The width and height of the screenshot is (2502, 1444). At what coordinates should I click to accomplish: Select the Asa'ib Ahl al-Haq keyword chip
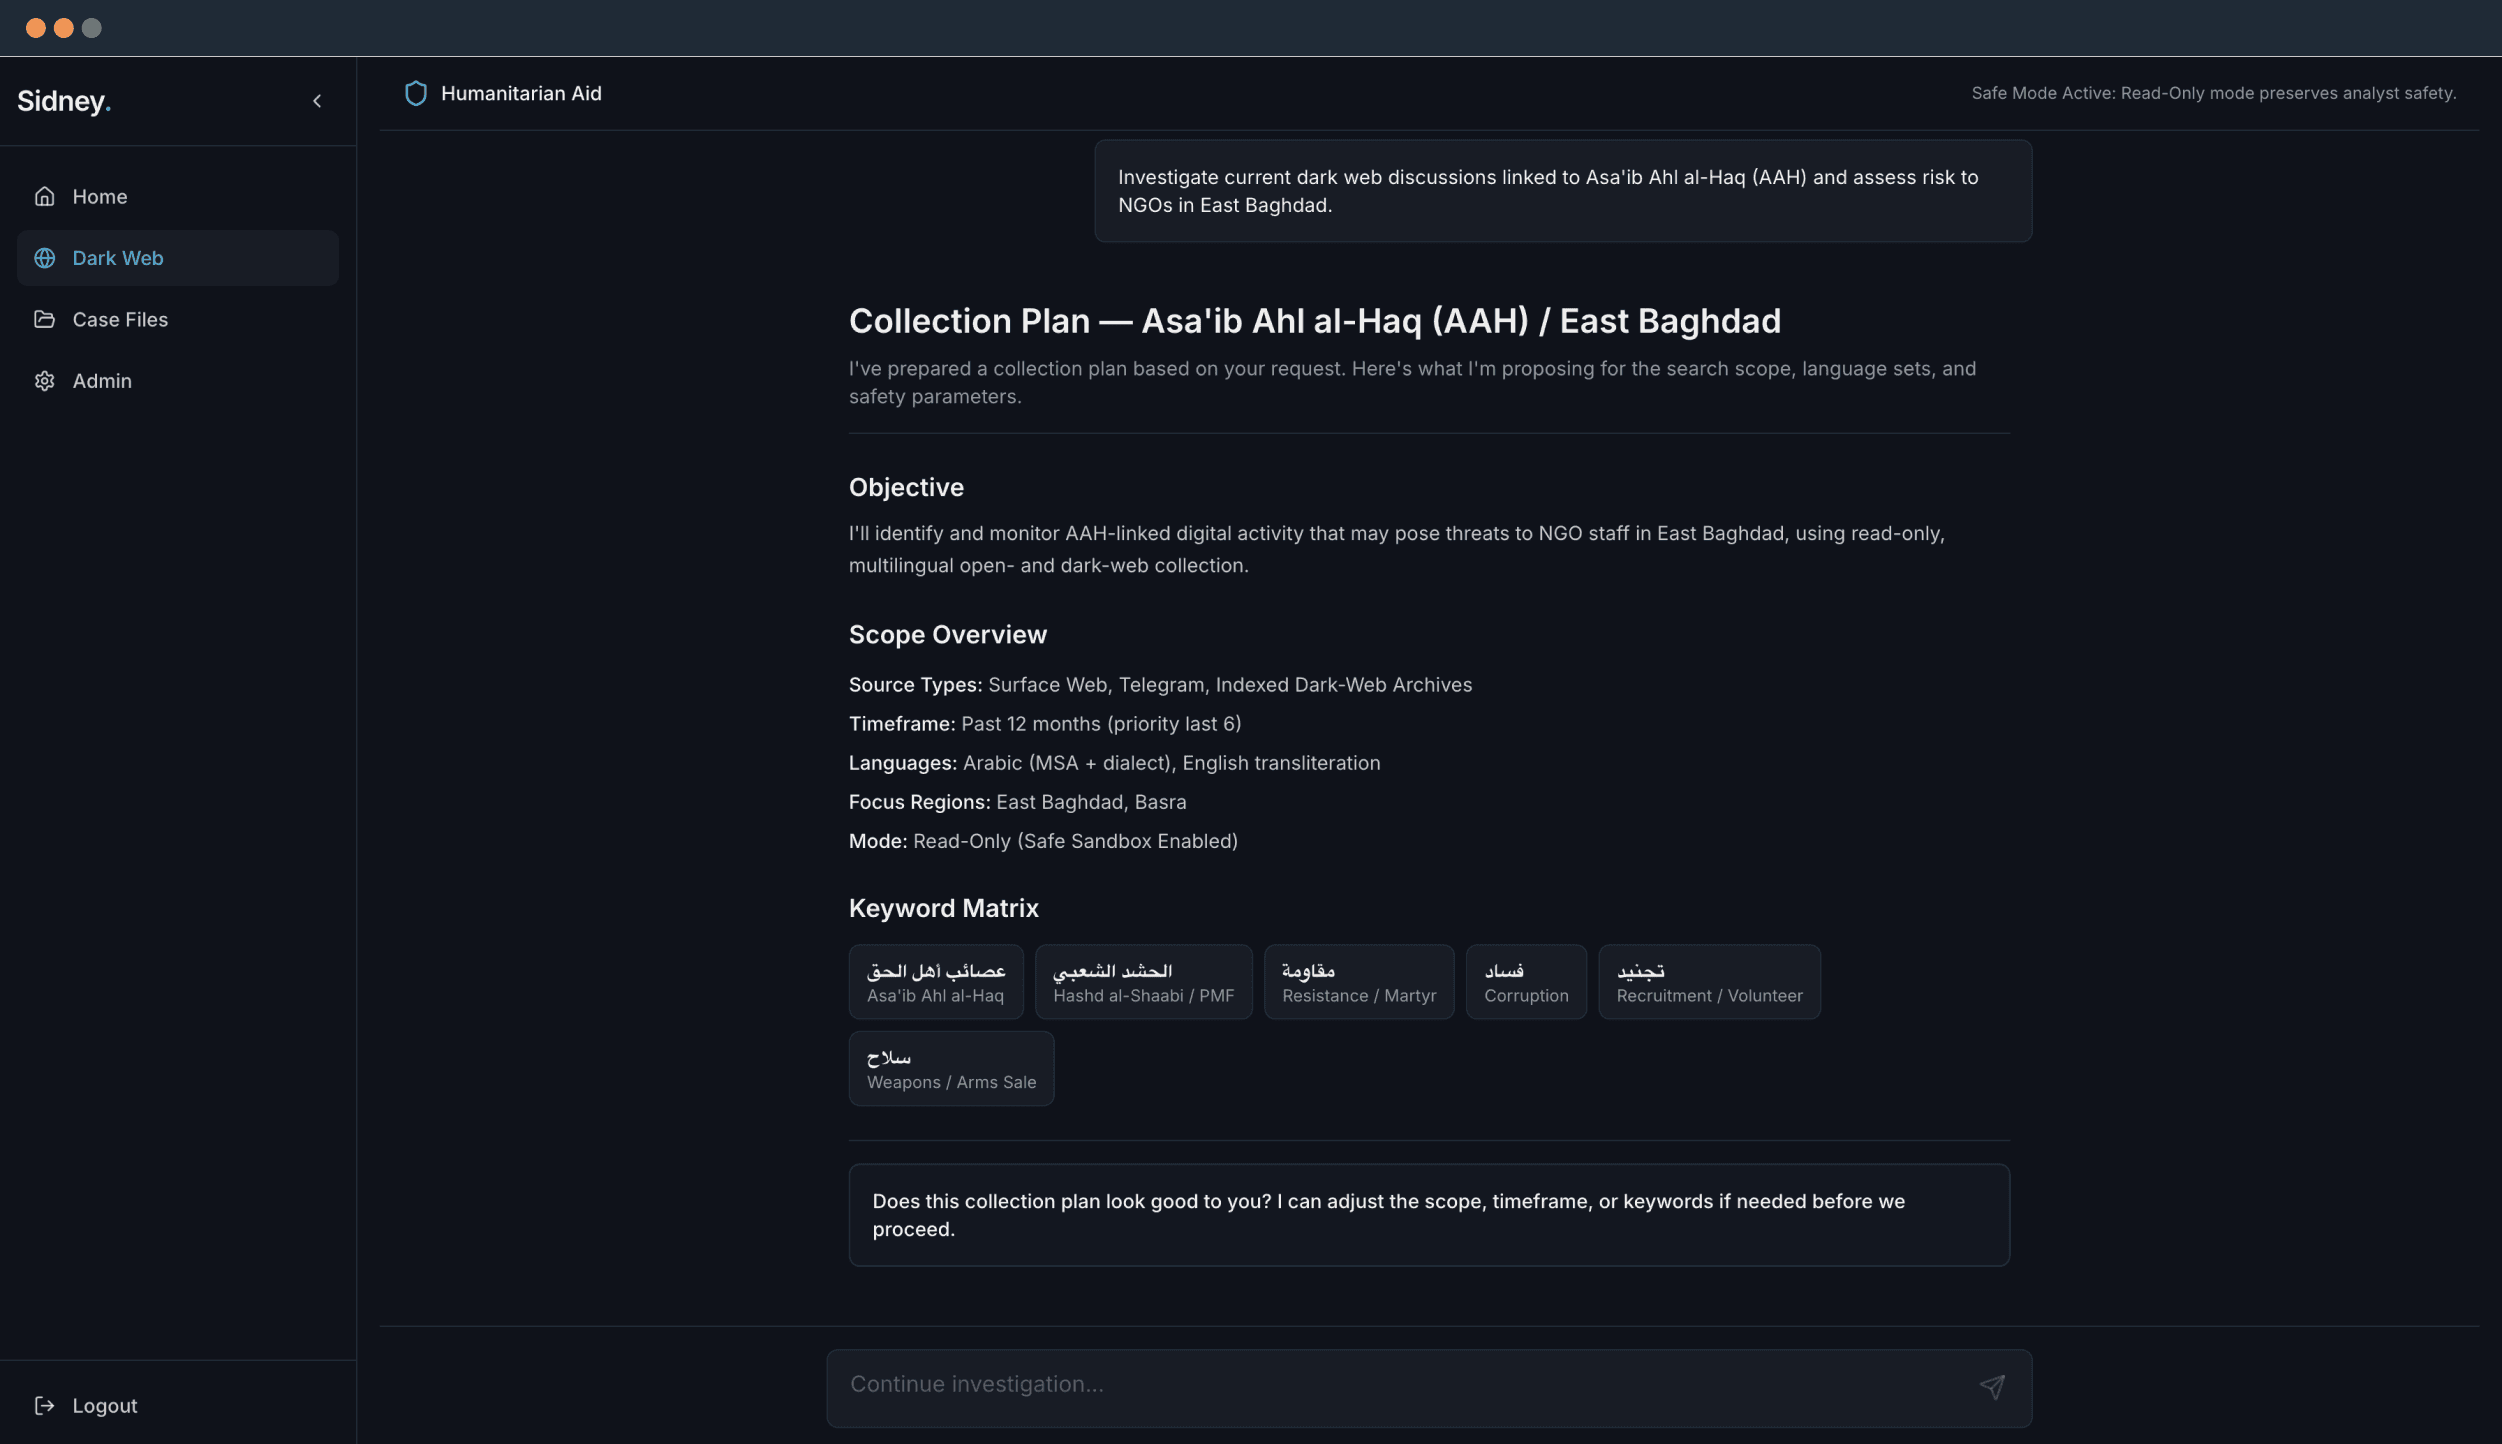[935, 982]
